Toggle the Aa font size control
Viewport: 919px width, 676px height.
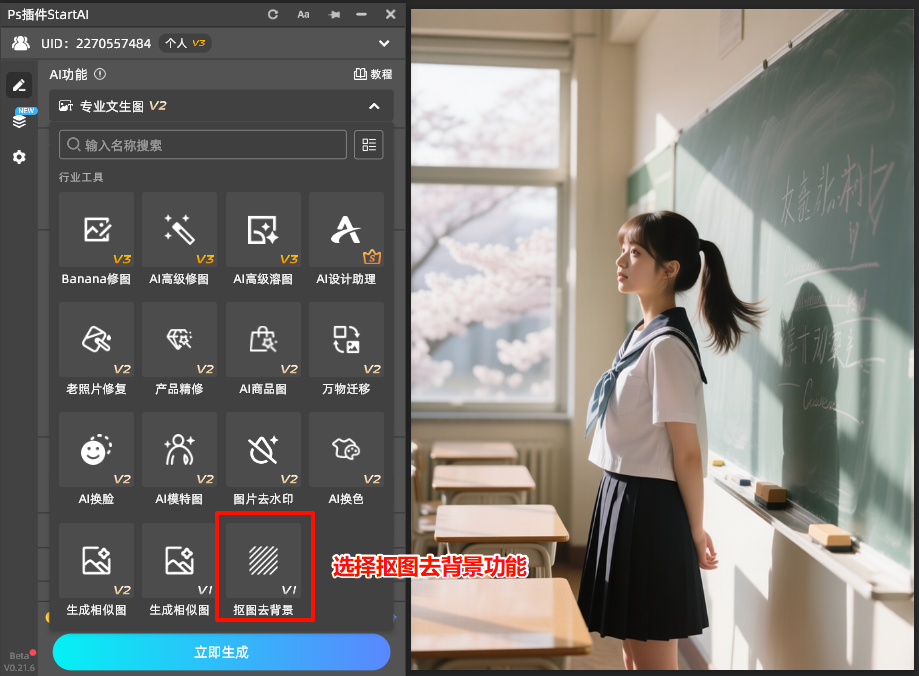[303, 14]
